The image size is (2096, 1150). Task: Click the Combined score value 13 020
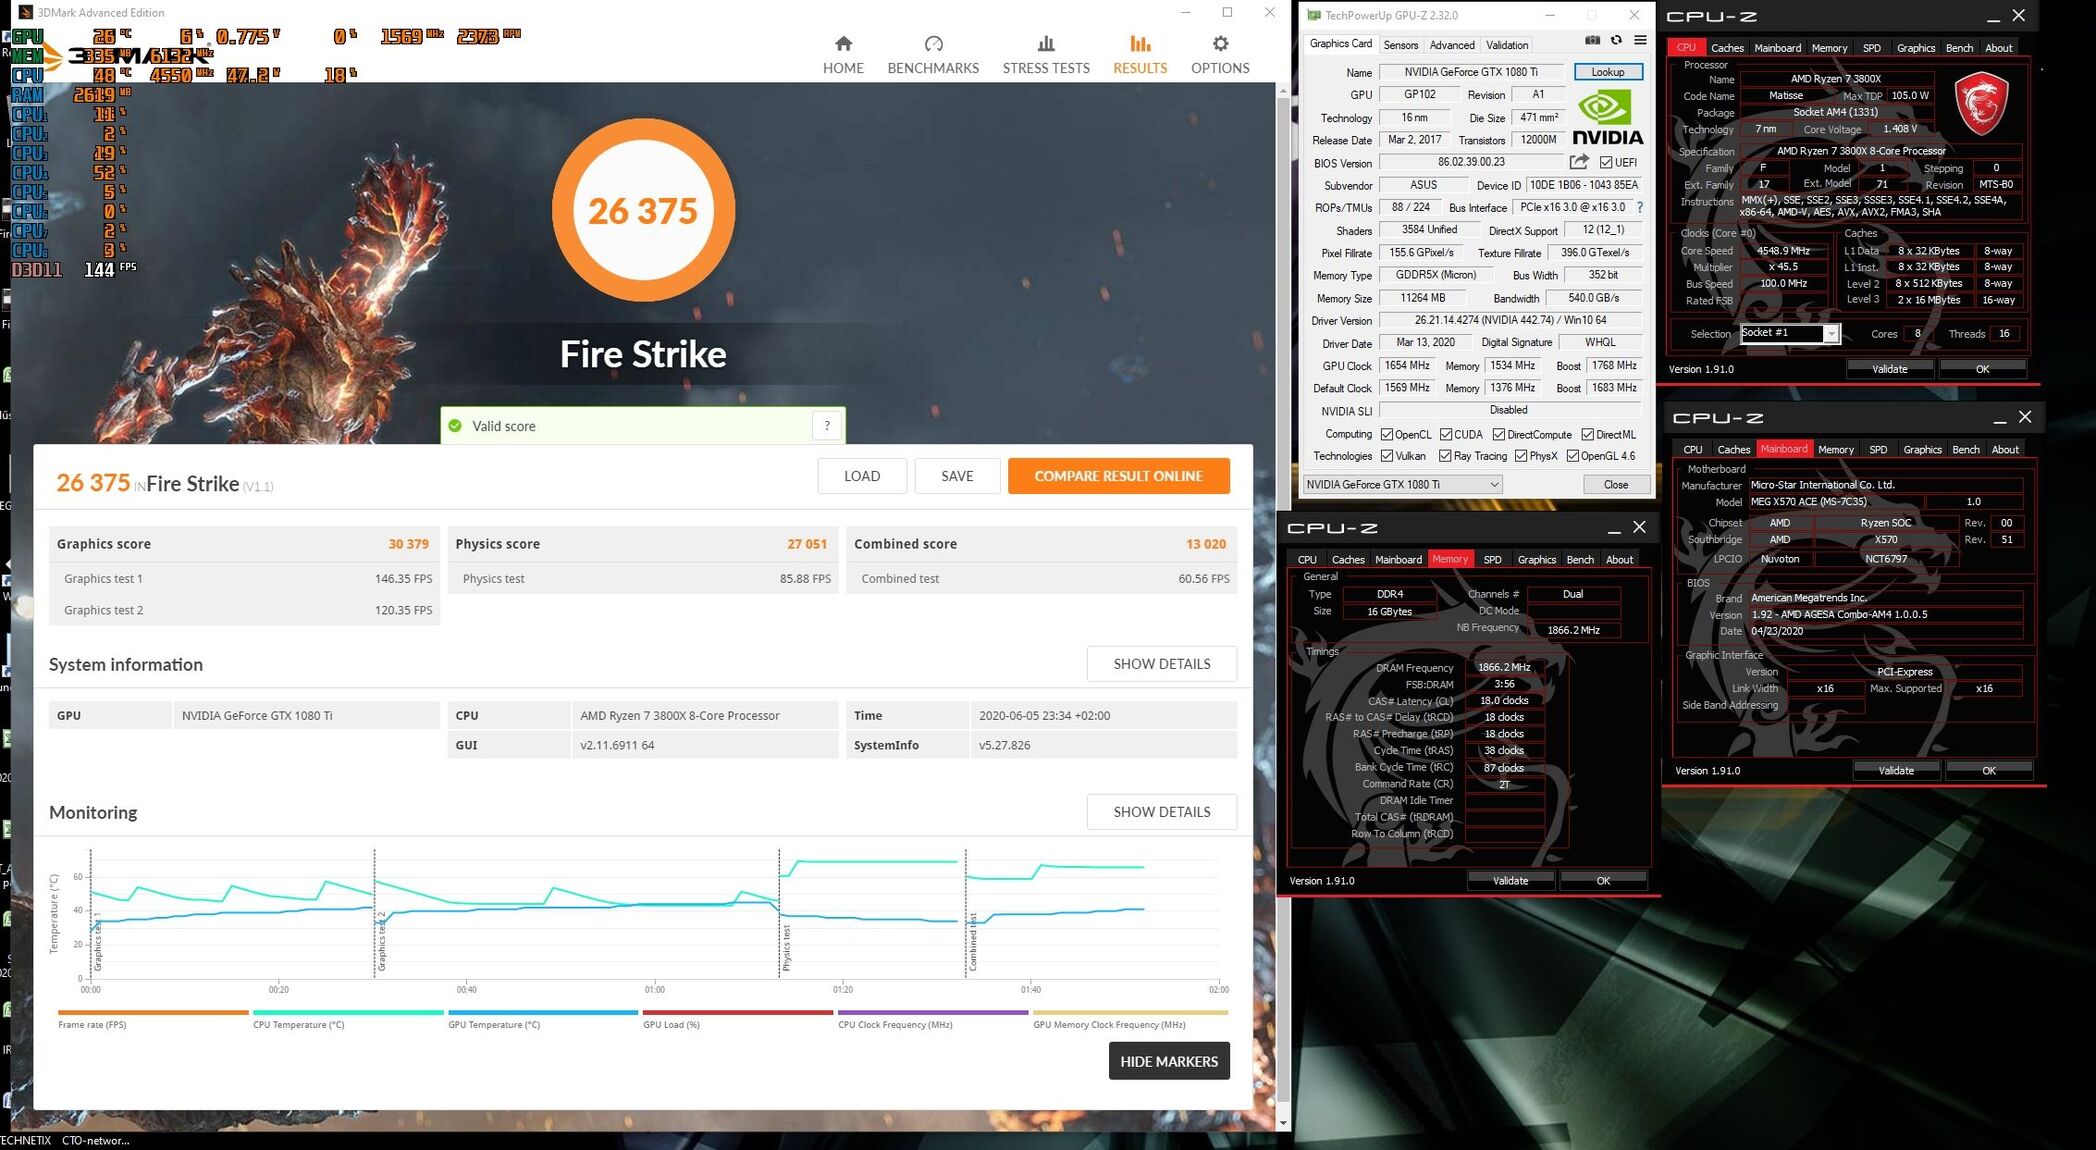click(x=1205, y=544)
